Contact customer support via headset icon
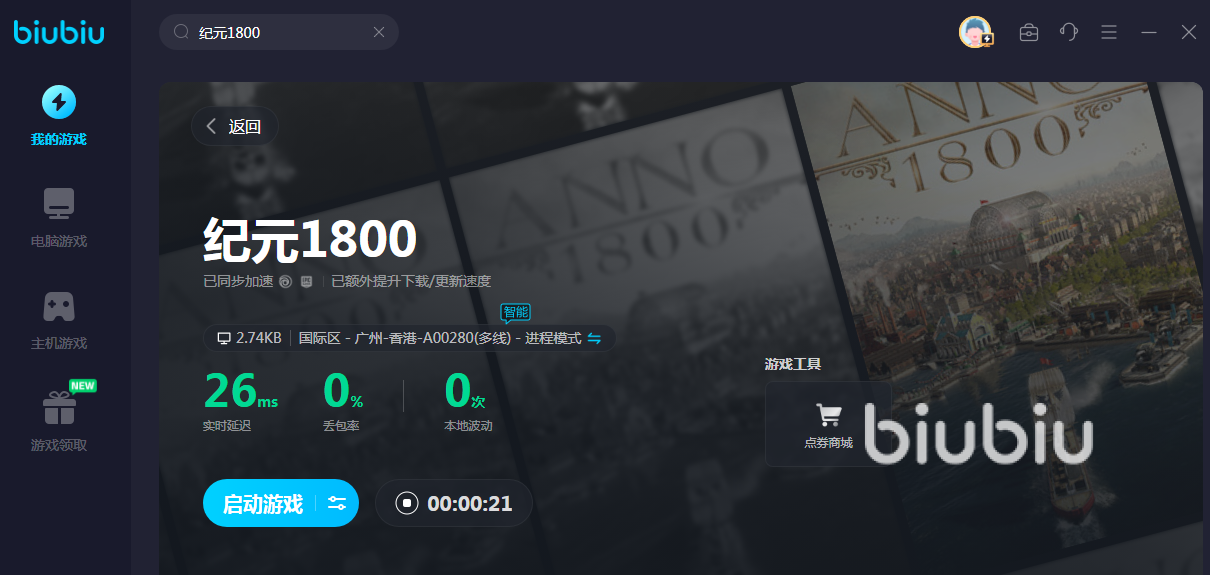 click(x=1068, y=32)
